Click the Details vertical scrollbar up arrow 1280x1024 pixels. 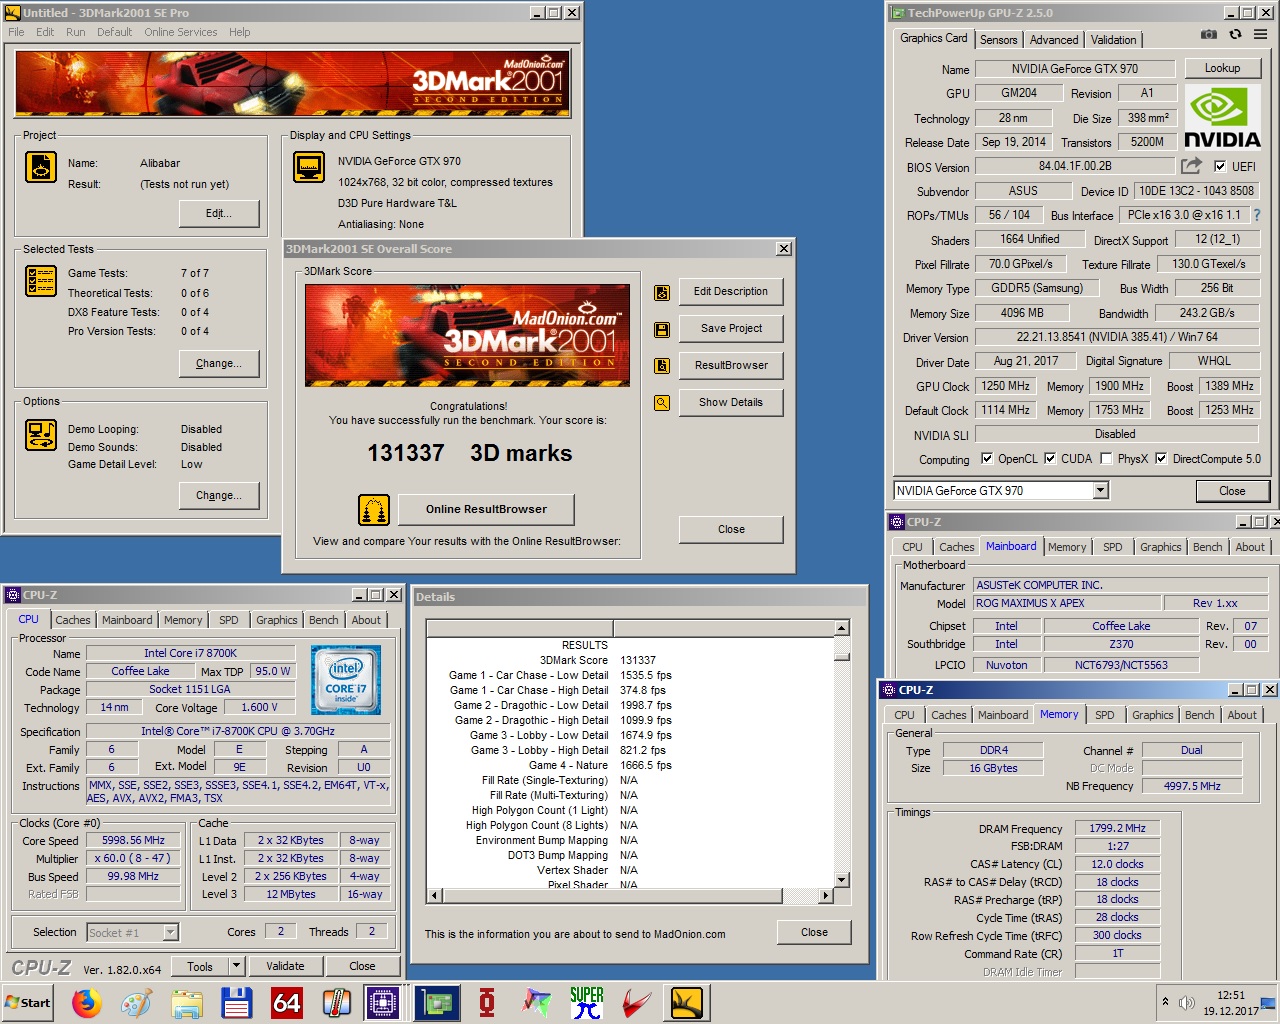pos(842,628)
